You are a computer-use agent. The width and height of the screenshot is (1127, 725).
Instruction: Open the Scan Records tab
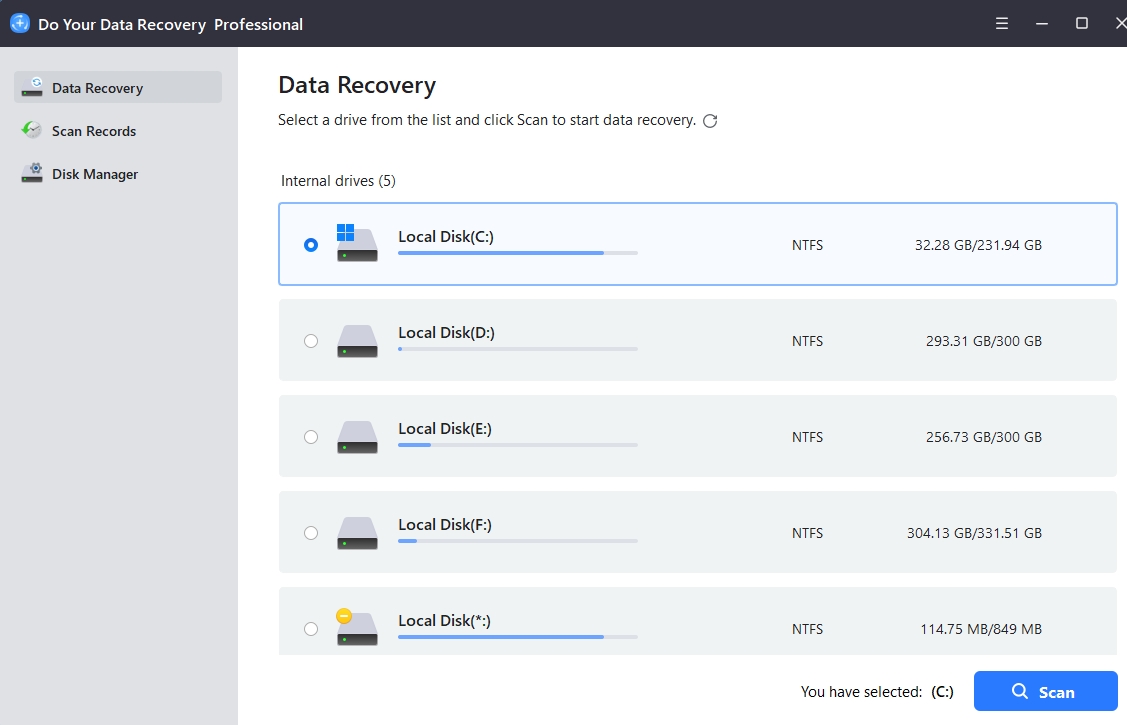(94, 131)
